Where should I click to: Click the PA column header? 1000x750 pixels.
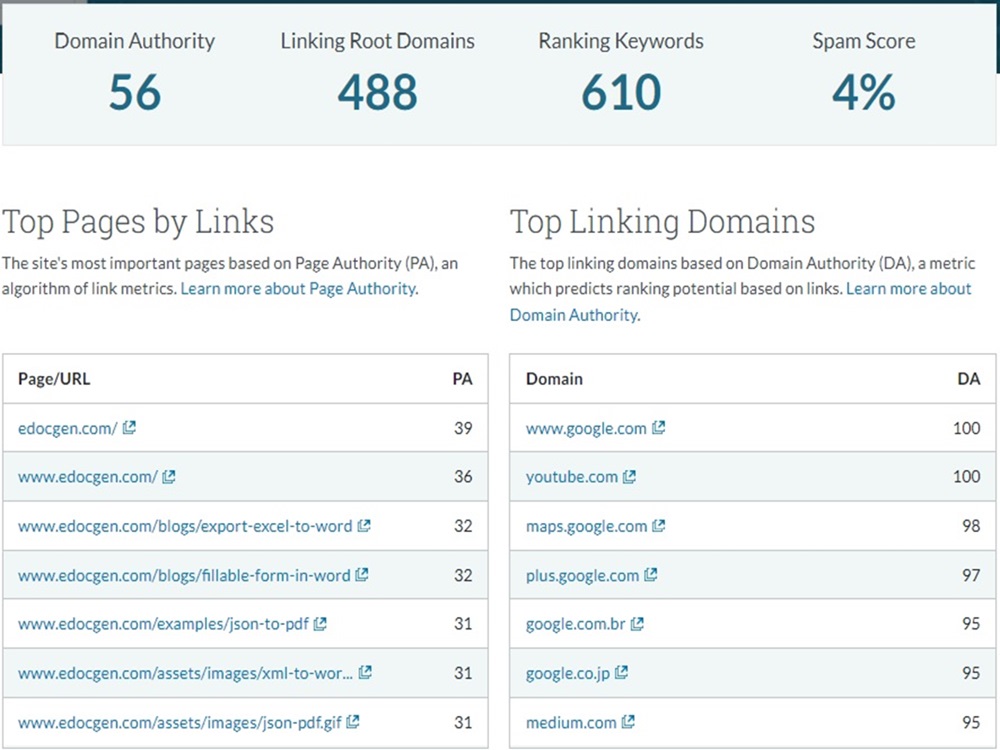pyautogui.click(x=462, y=379)
